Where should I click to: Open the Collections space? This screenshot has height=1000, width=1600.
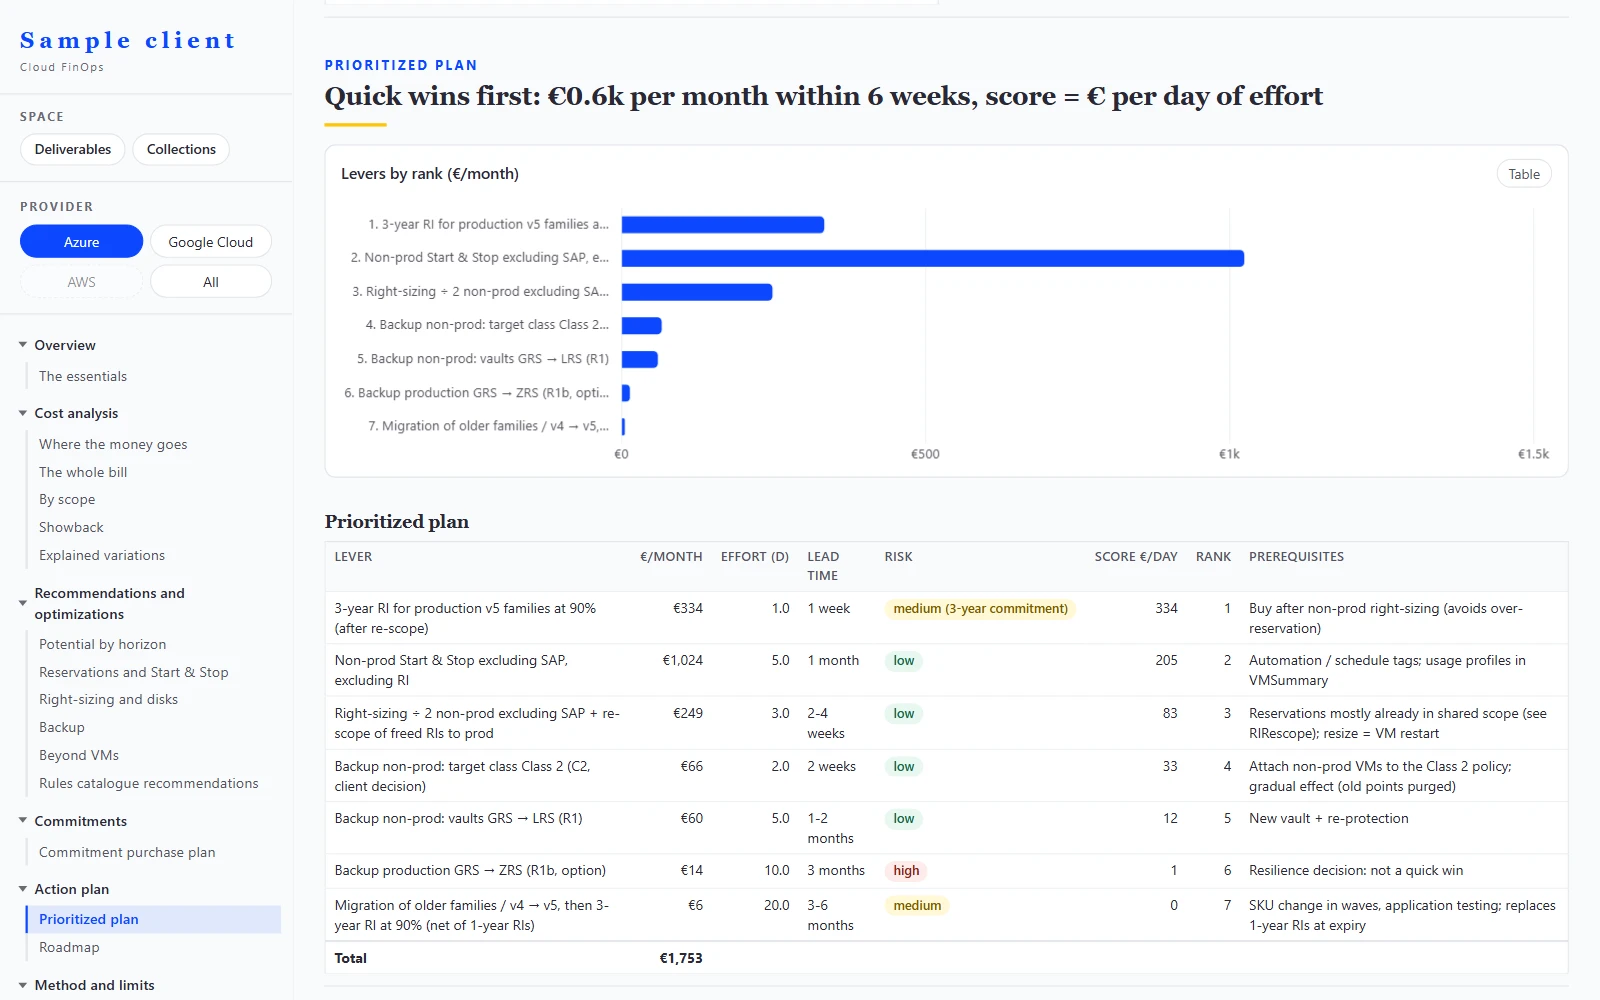[181, 149]
